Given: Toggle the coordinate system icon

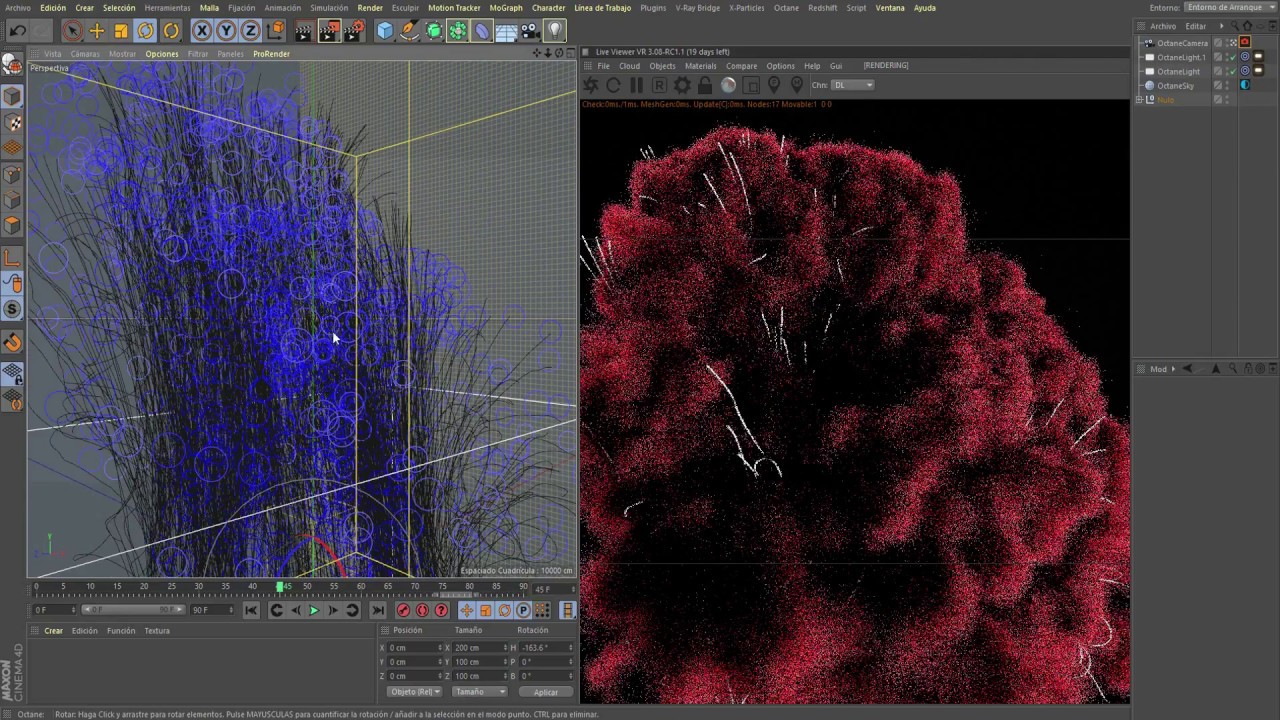Looking at the screenshot, I should pos(275,31).
